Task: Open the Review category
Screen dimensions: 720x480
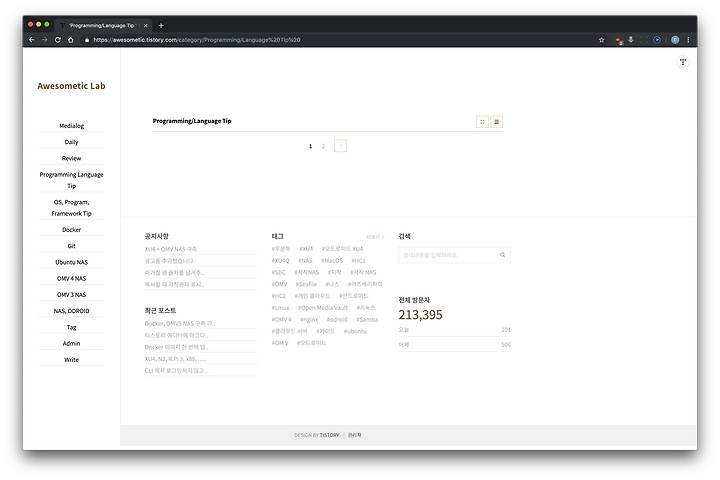Action: click(x=72, y=158)
